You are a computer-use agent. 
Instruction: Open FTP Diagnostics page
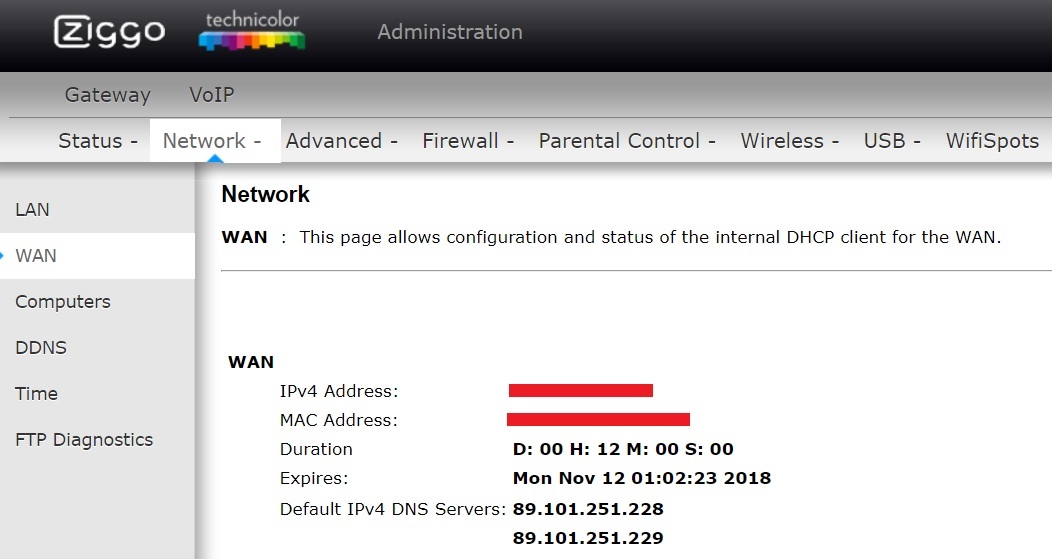pos(84,440)
